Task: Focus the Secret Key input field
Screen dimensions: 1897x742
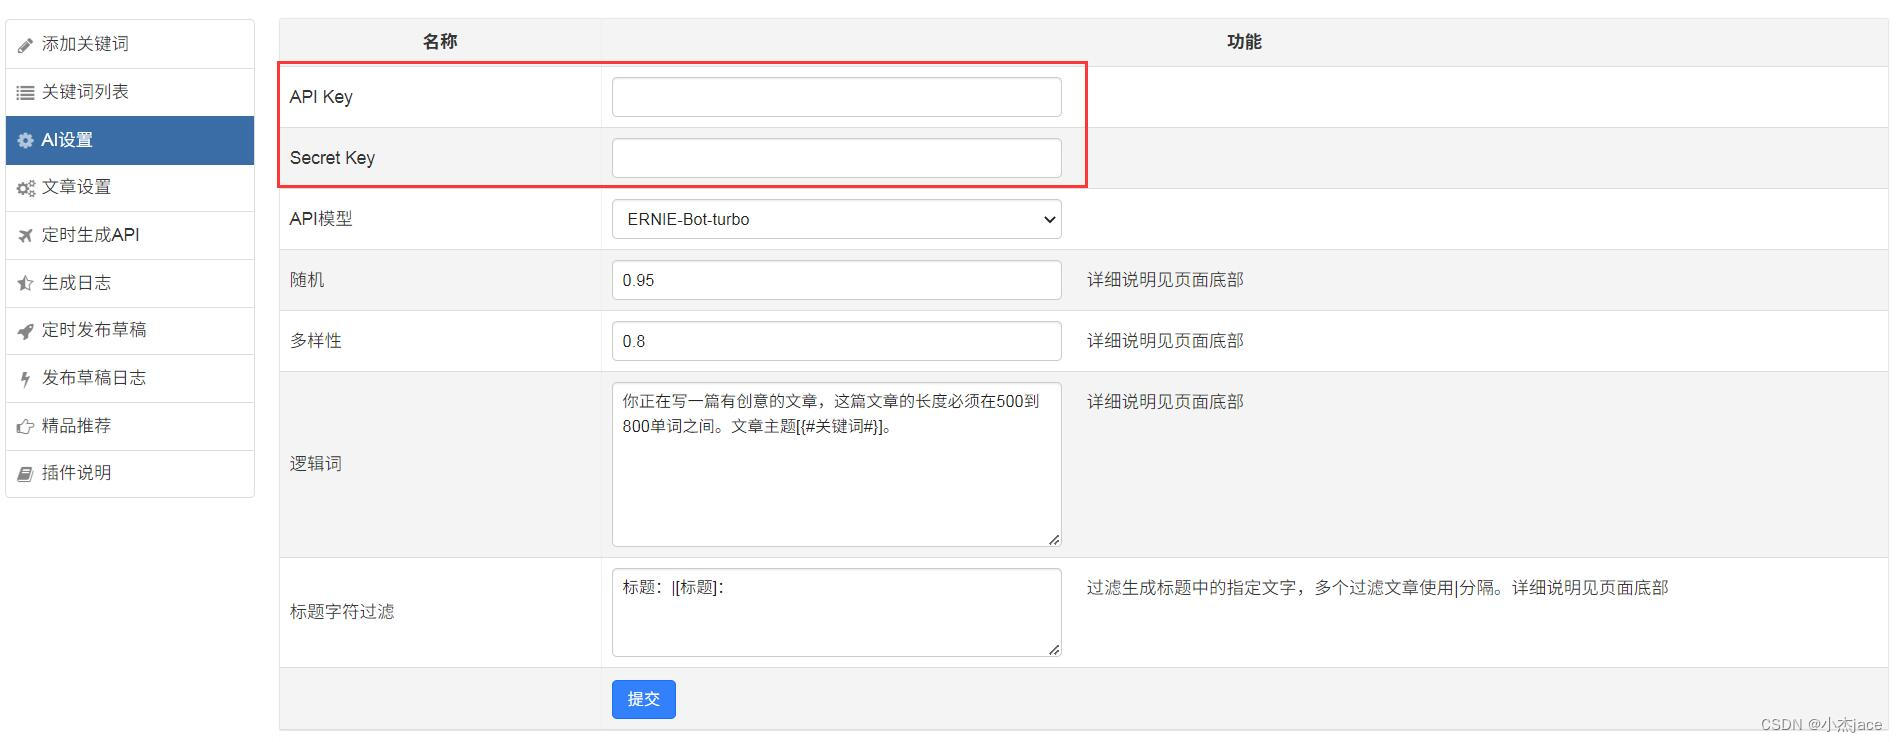Action: 836,158
